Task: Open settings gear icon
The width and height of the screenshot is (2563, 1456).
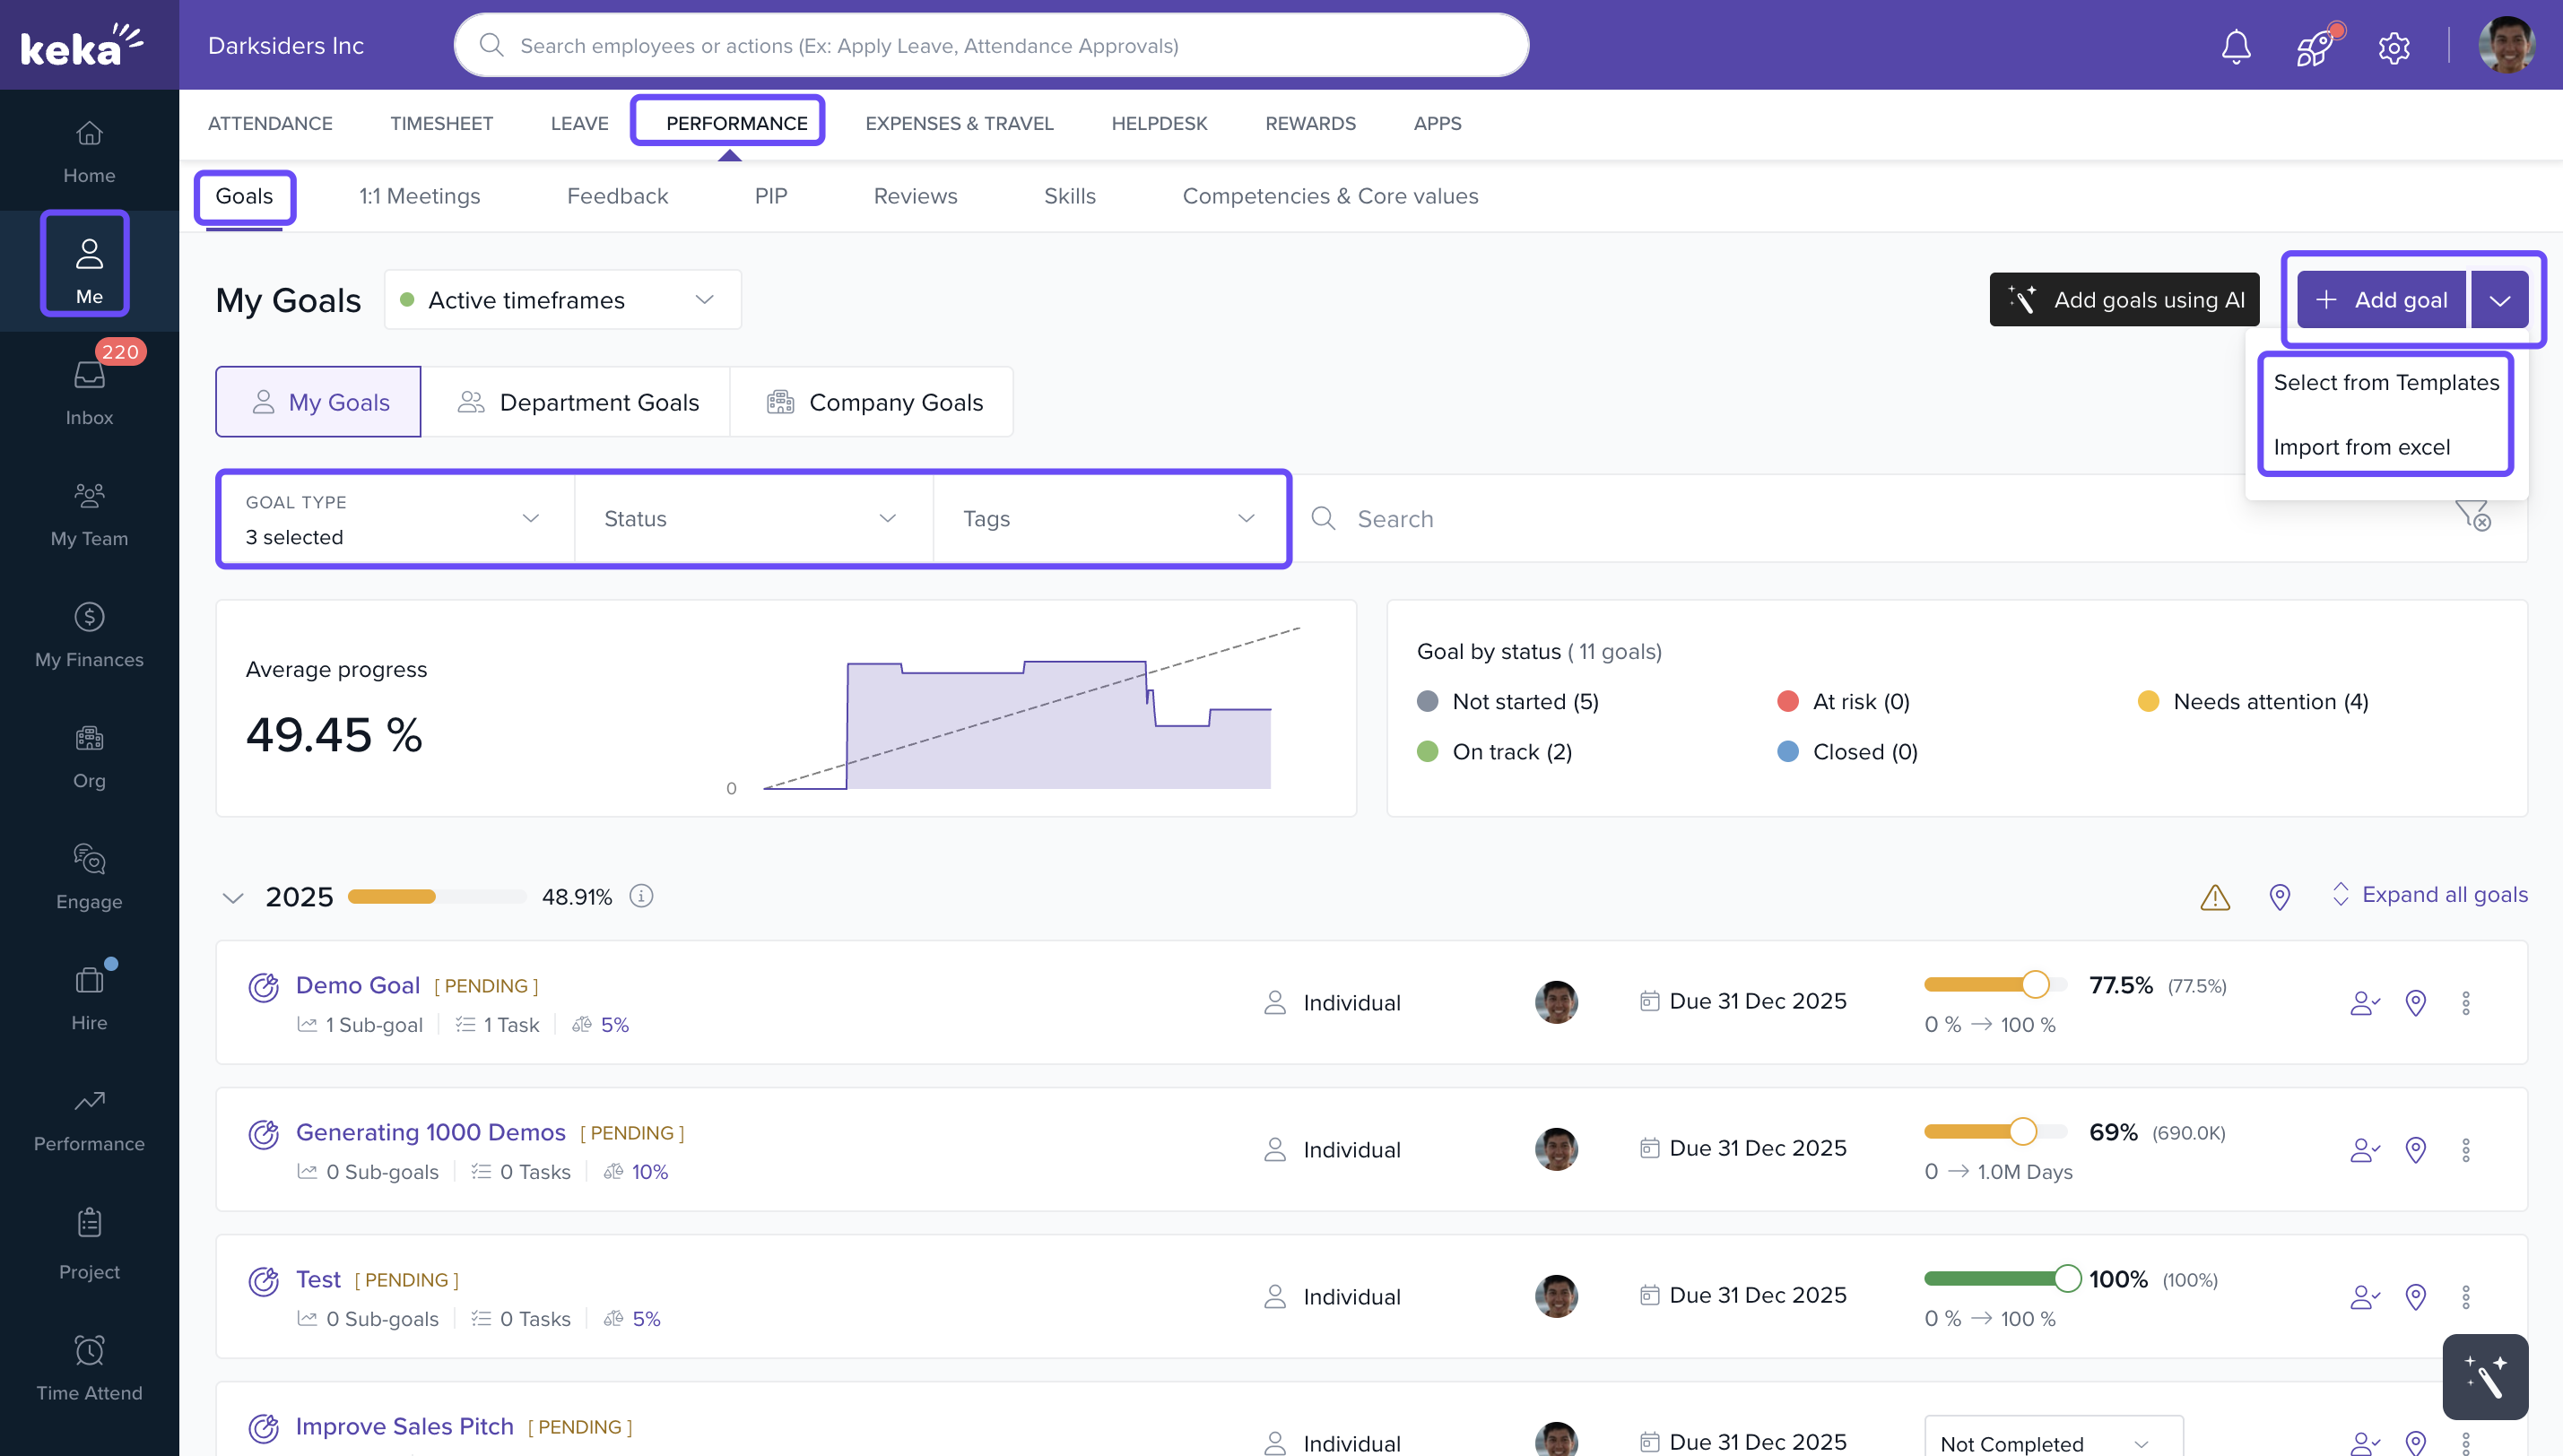Action: [2393, 47]
